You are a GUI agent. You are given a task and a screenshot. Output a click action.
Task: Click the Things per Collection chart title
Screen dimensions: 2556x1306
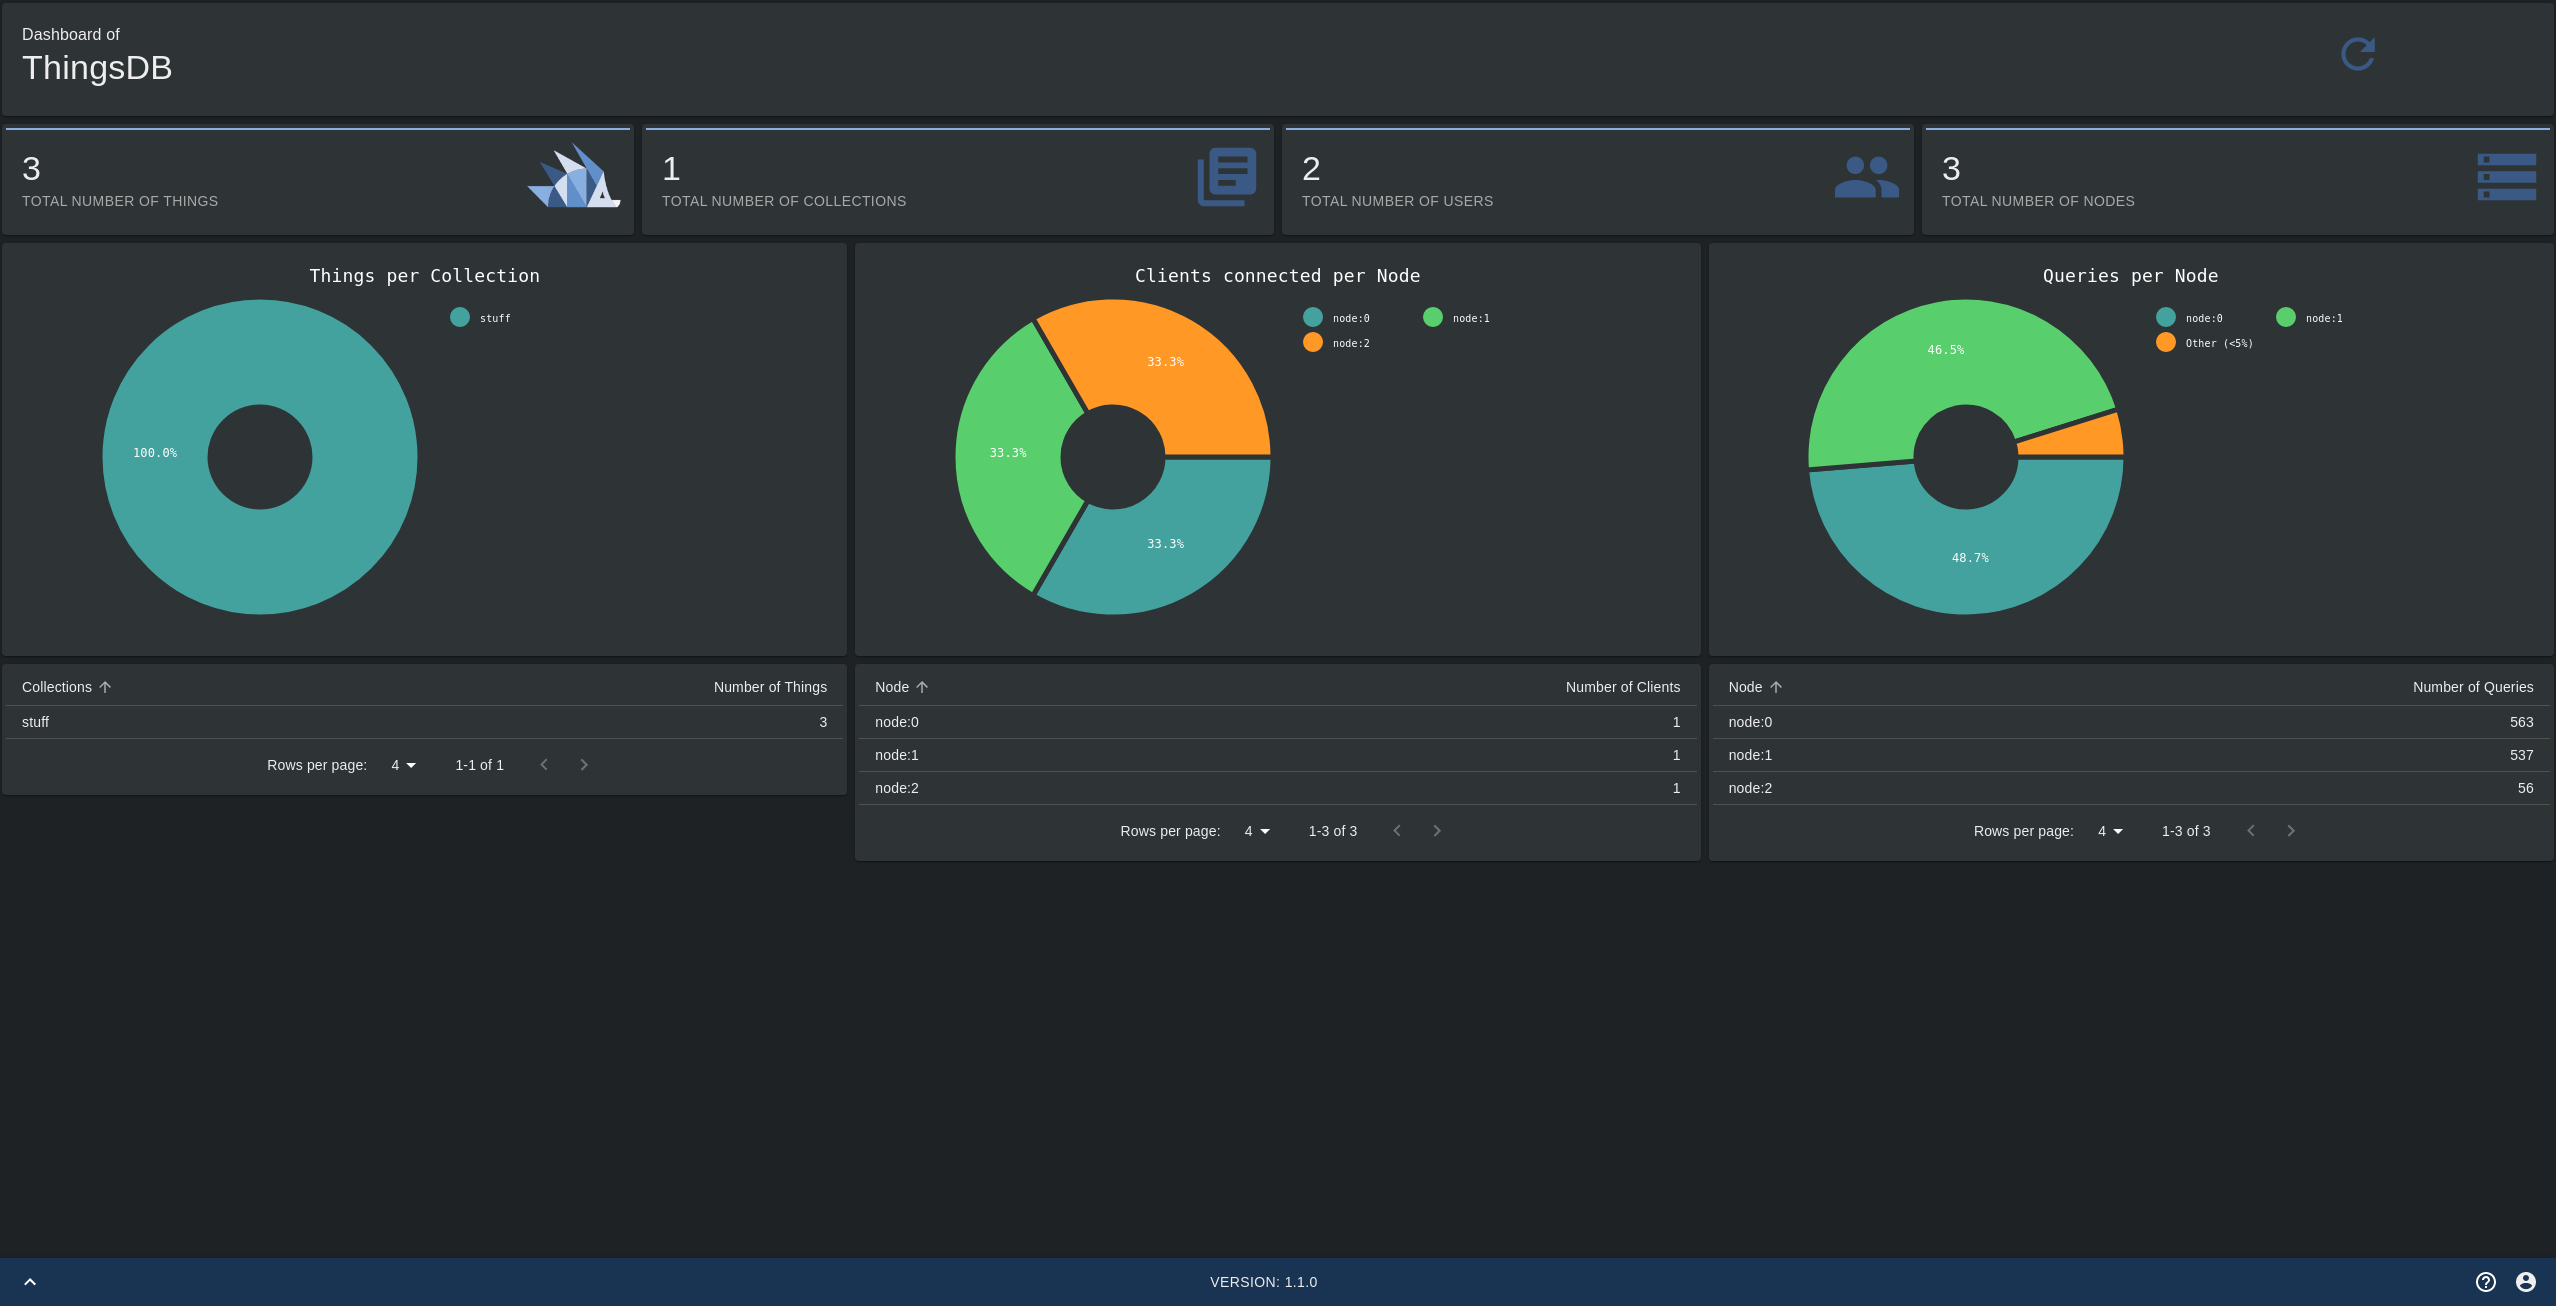click(x=425, y=276)
